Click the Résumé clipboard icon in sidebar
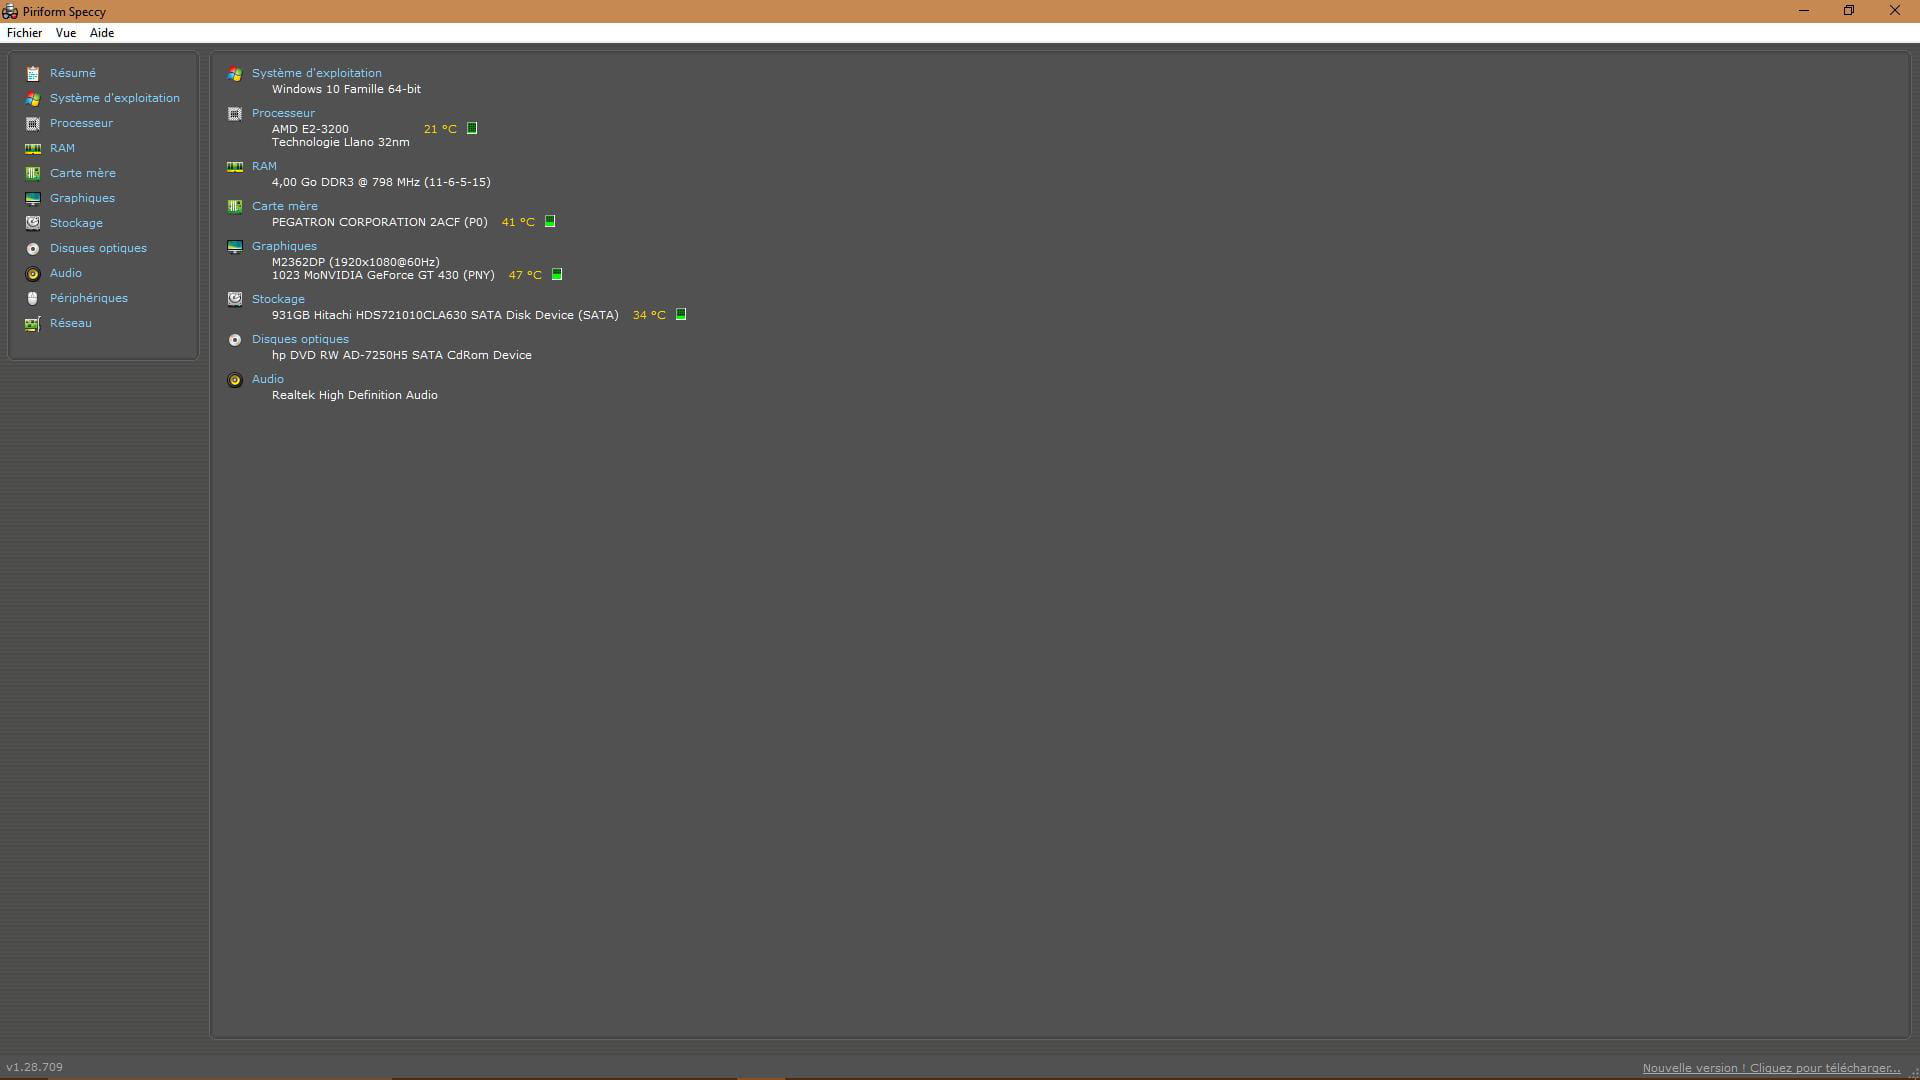This screenshot has width=1920, height=1080. [x=33, y=73]
